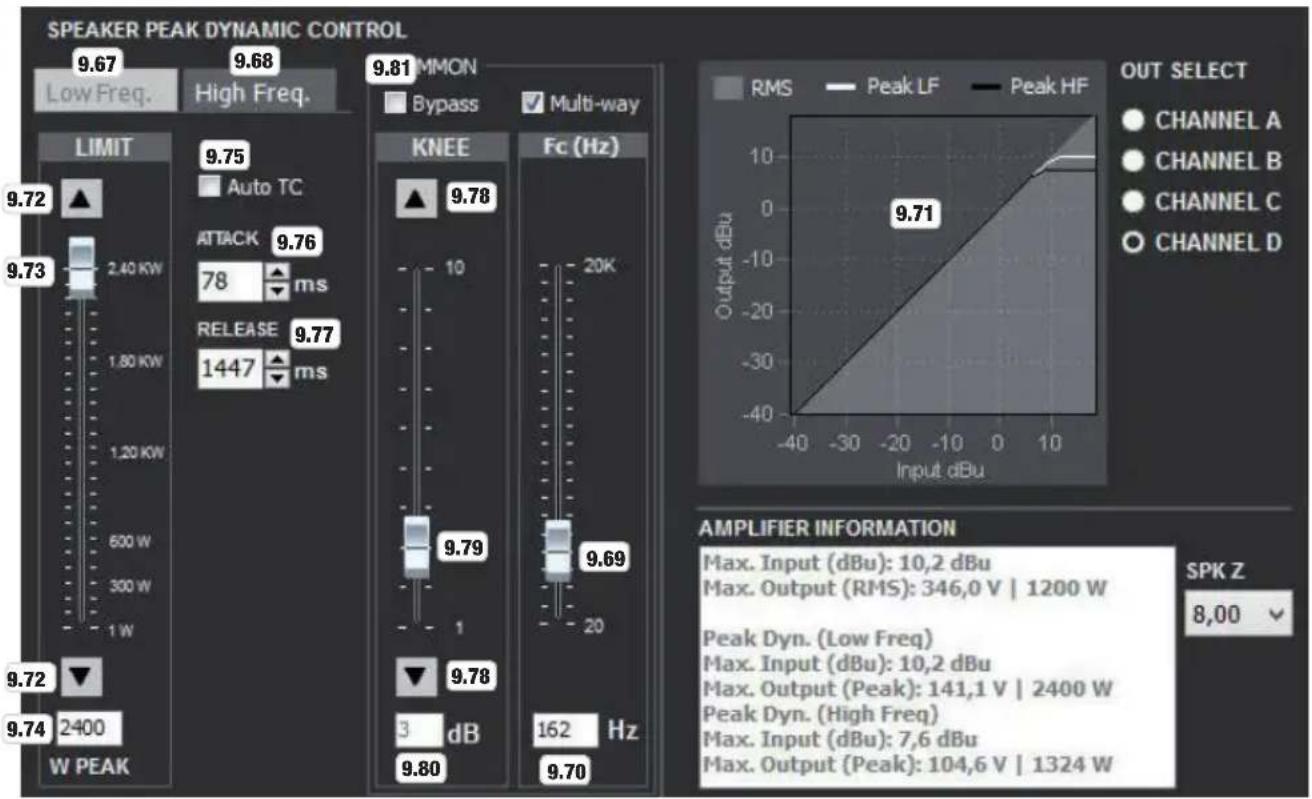
Task: Toggle the Bypass checkbox
Action: click(x=396, y=103)
